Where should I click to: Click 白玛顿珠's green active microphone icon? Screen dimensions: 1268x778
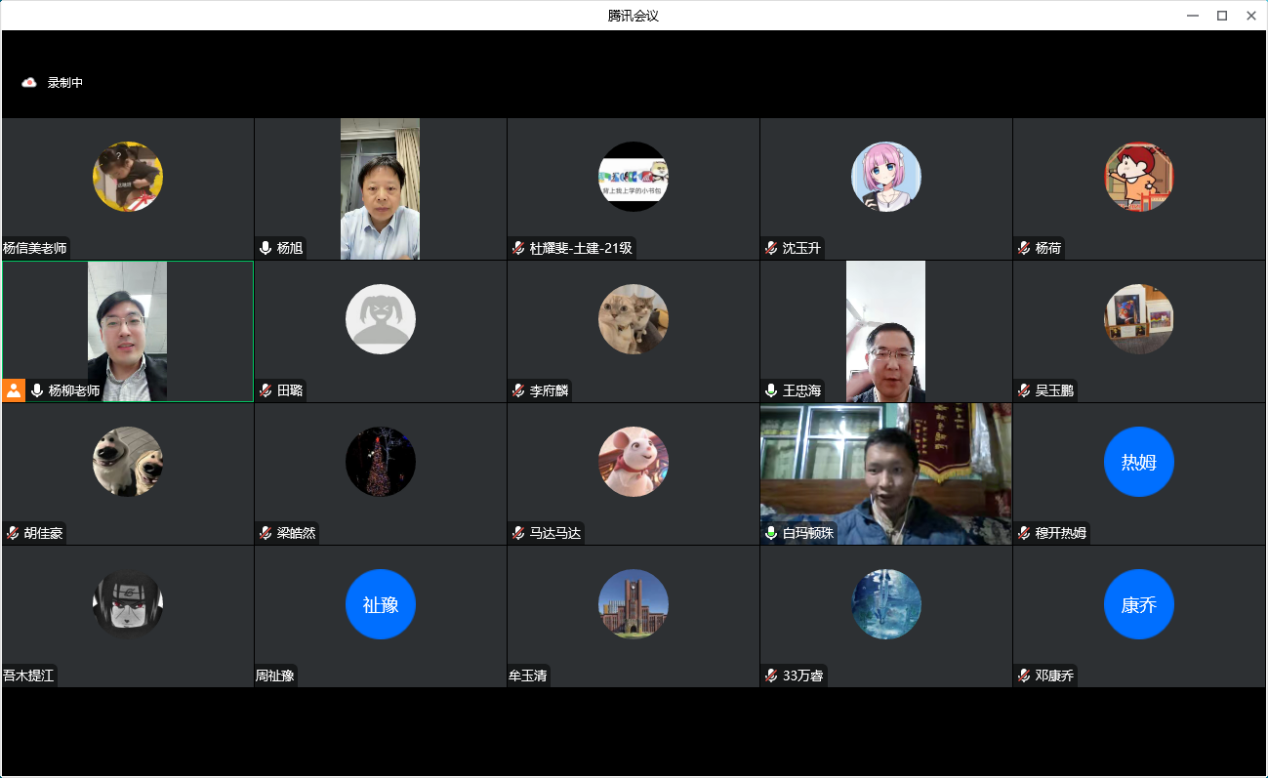coord(771,533)
